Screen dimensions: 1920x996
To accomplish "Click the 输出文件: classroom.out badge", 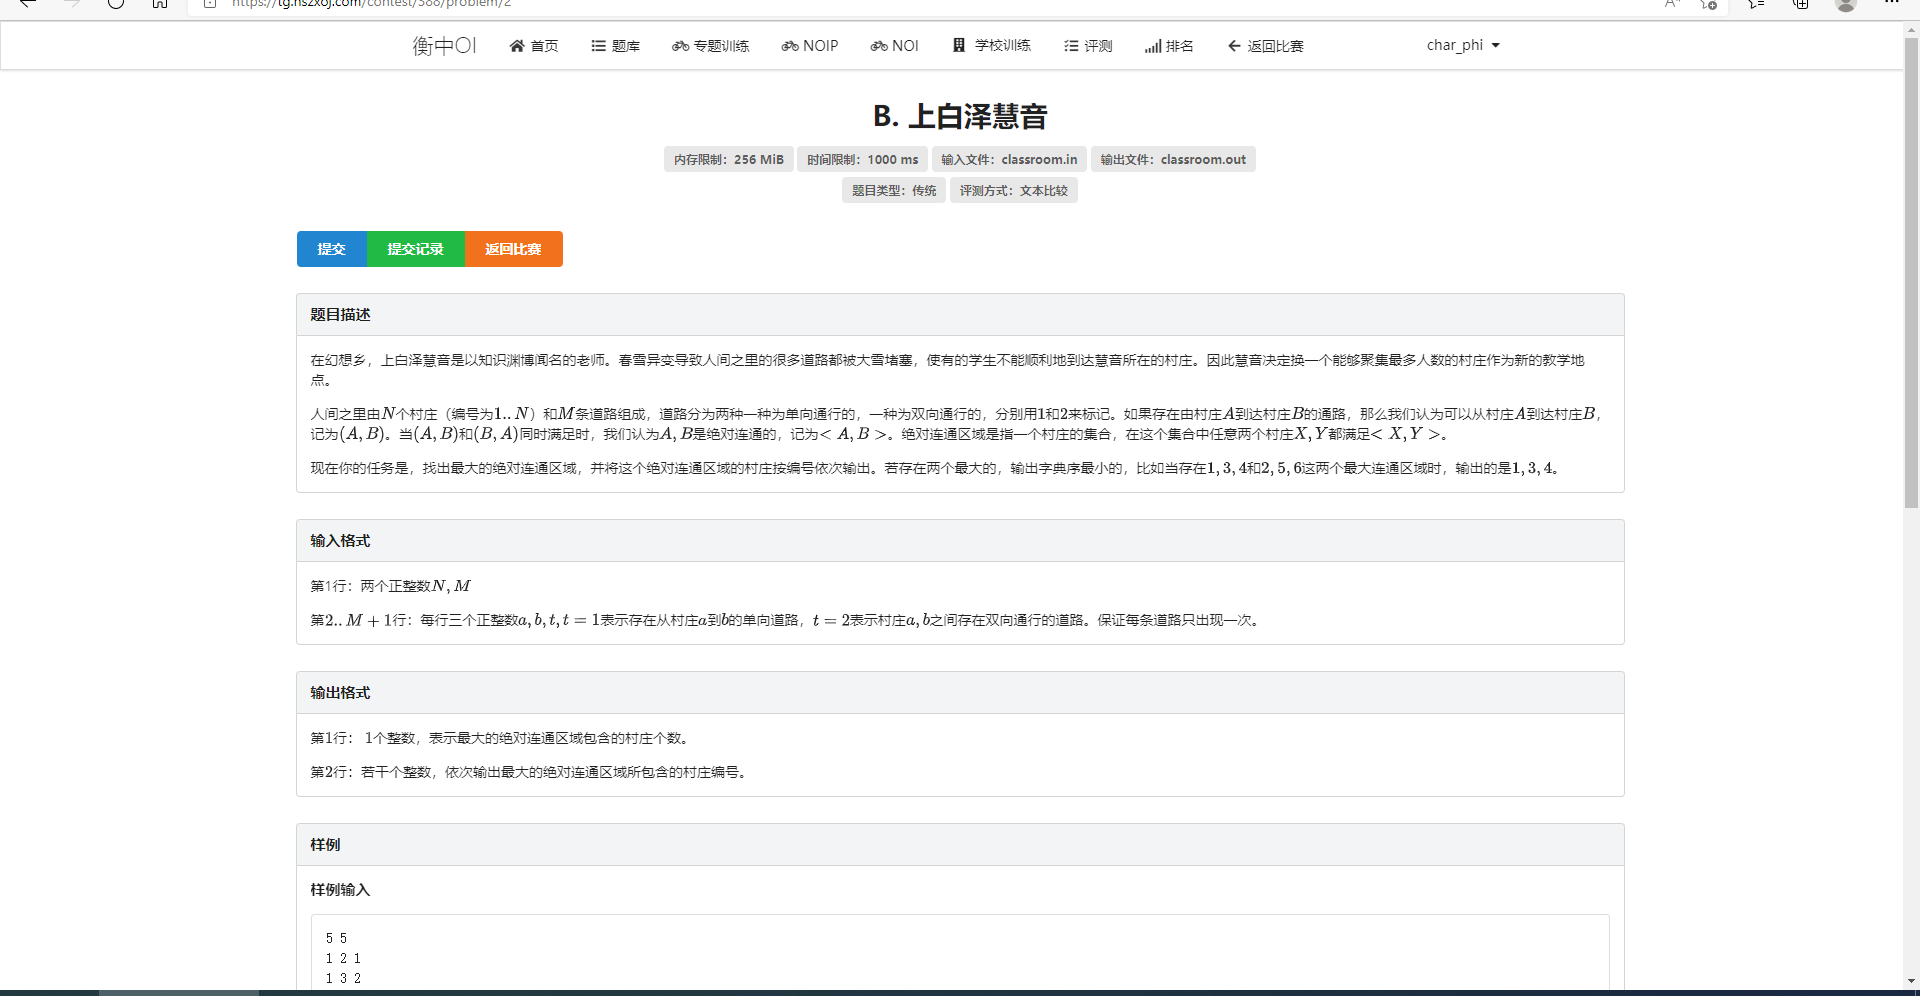I will tap(1173, 159).
